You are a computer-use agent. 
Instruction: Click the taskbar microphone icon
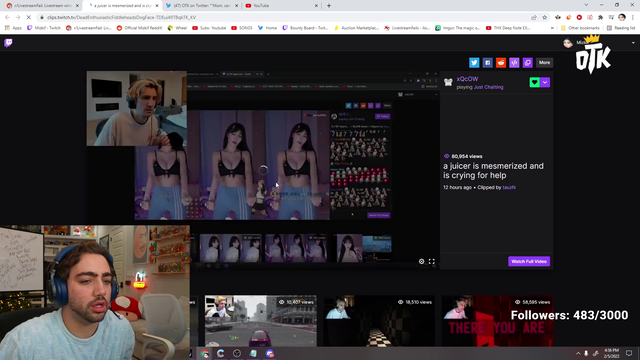586,353
